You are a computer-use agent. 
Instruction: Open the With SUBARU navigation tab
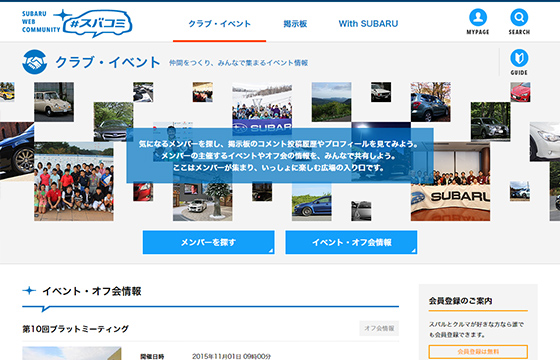[x=368, y=24]
